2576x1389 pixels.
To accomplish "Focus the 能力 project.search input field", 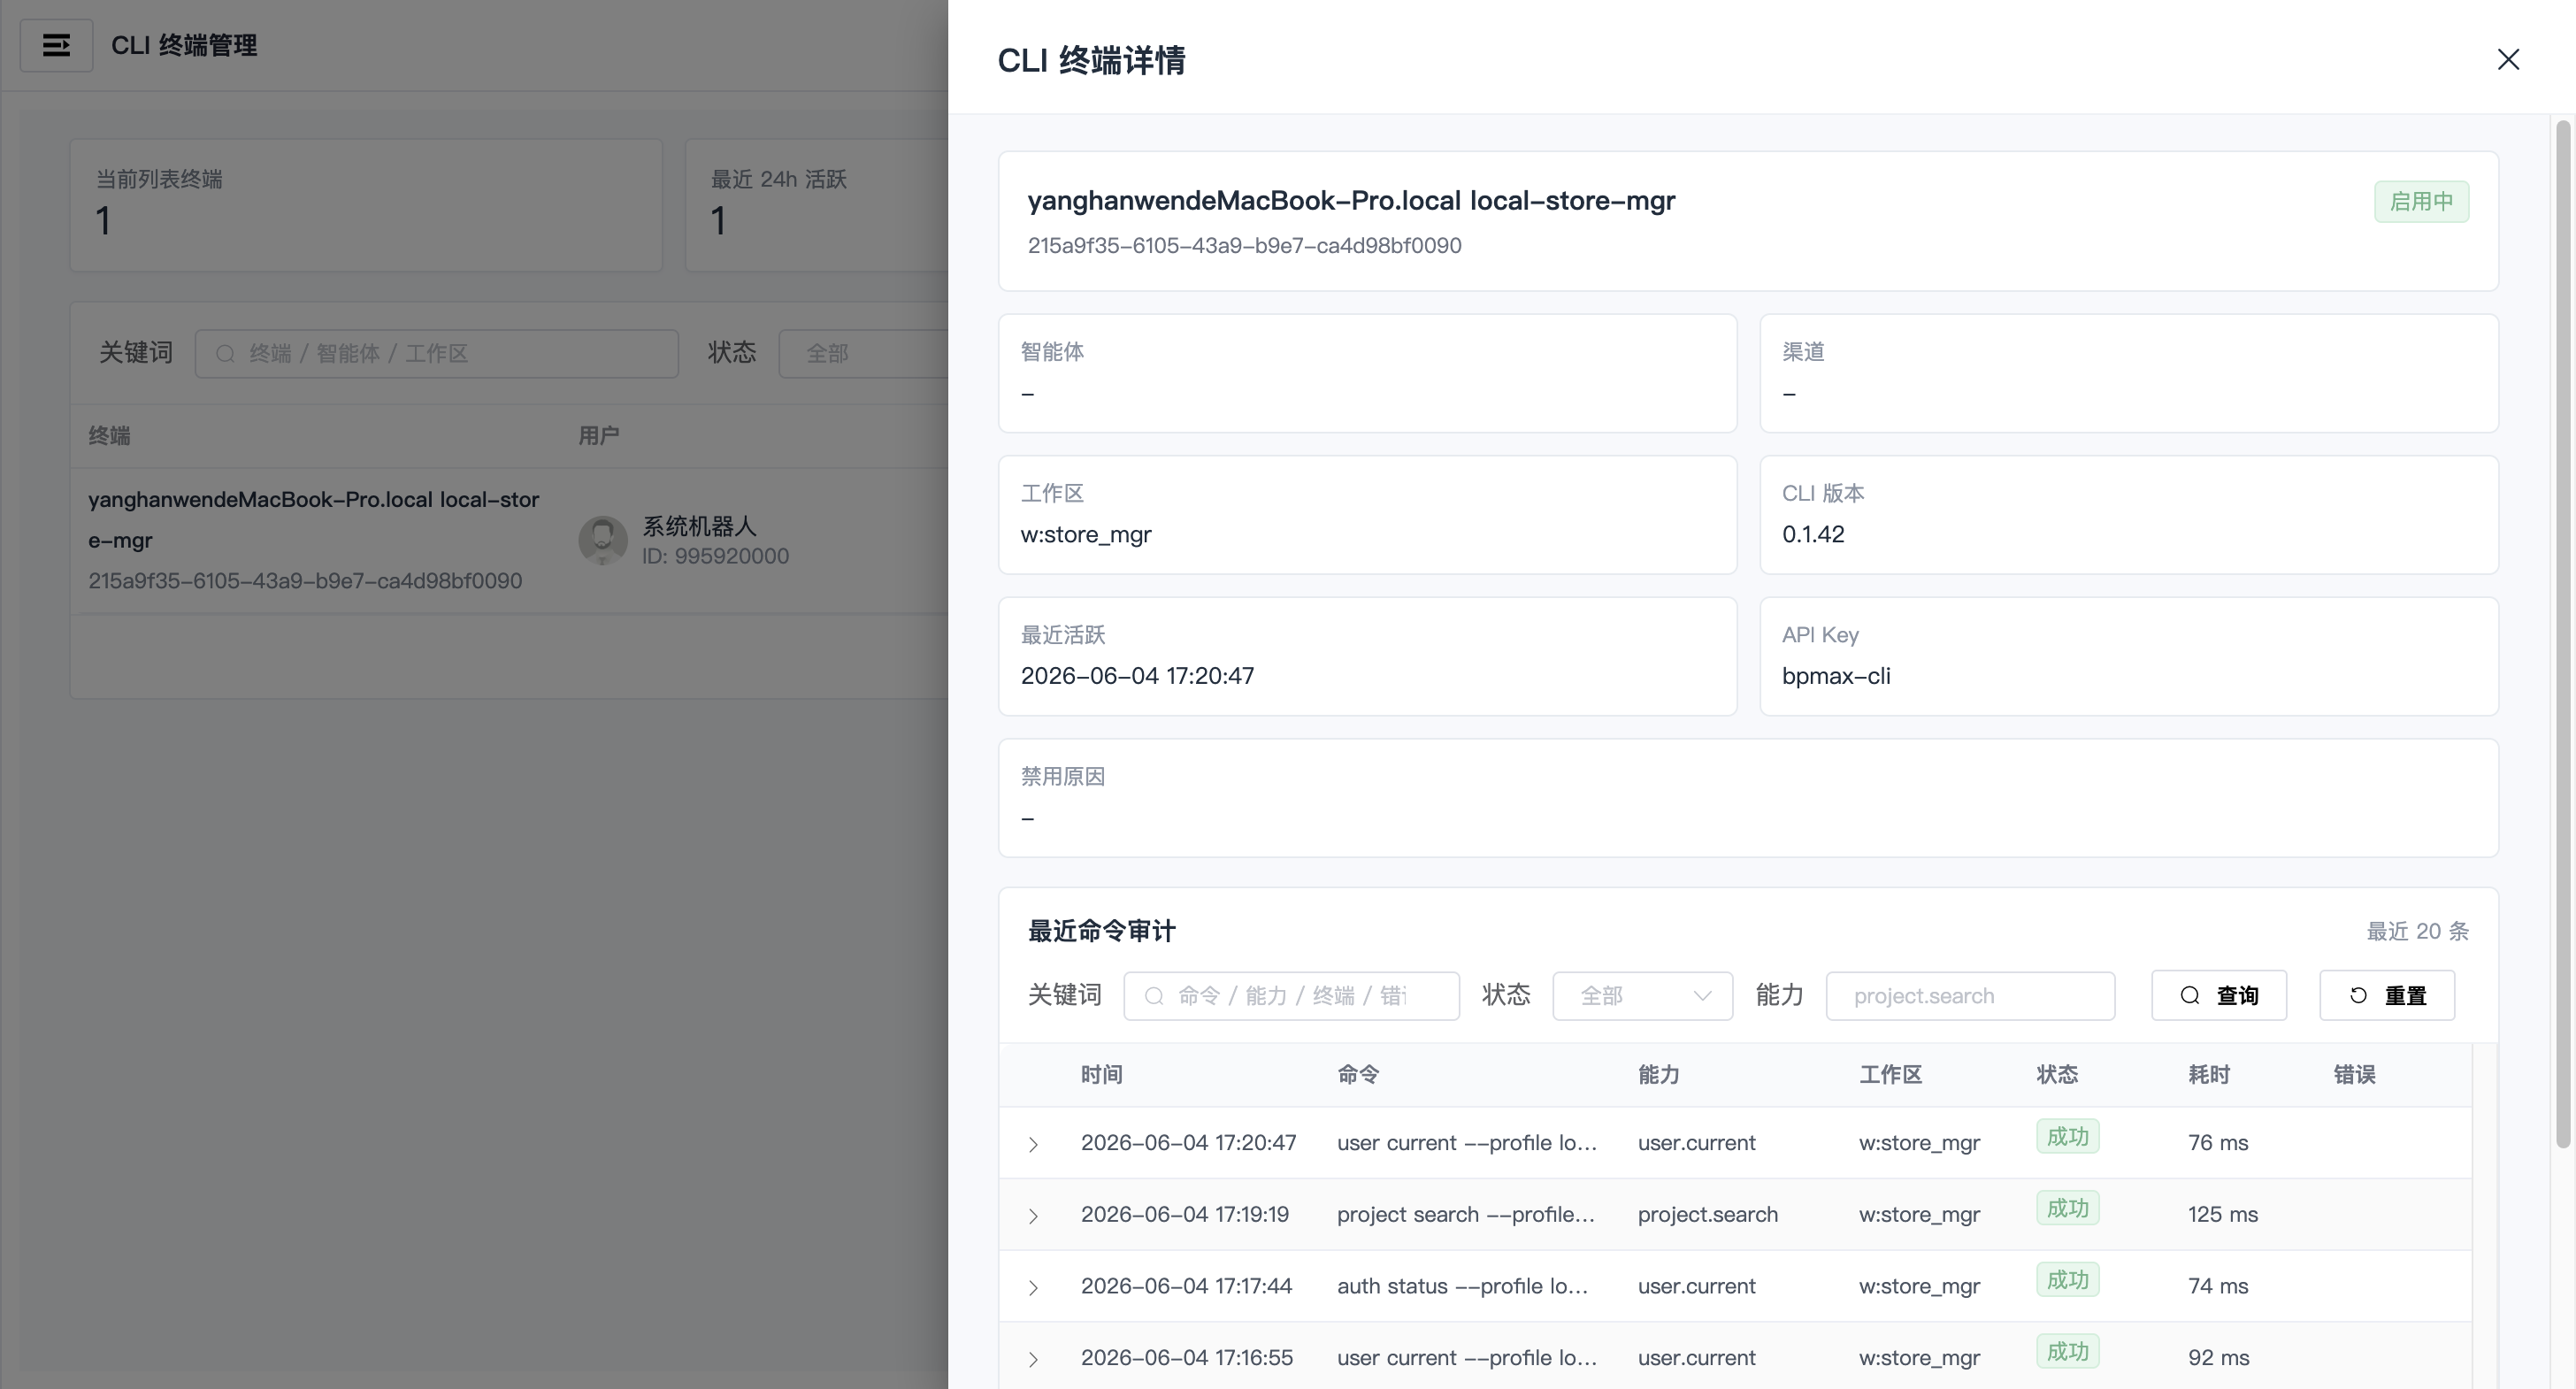I will (1970, 996).
